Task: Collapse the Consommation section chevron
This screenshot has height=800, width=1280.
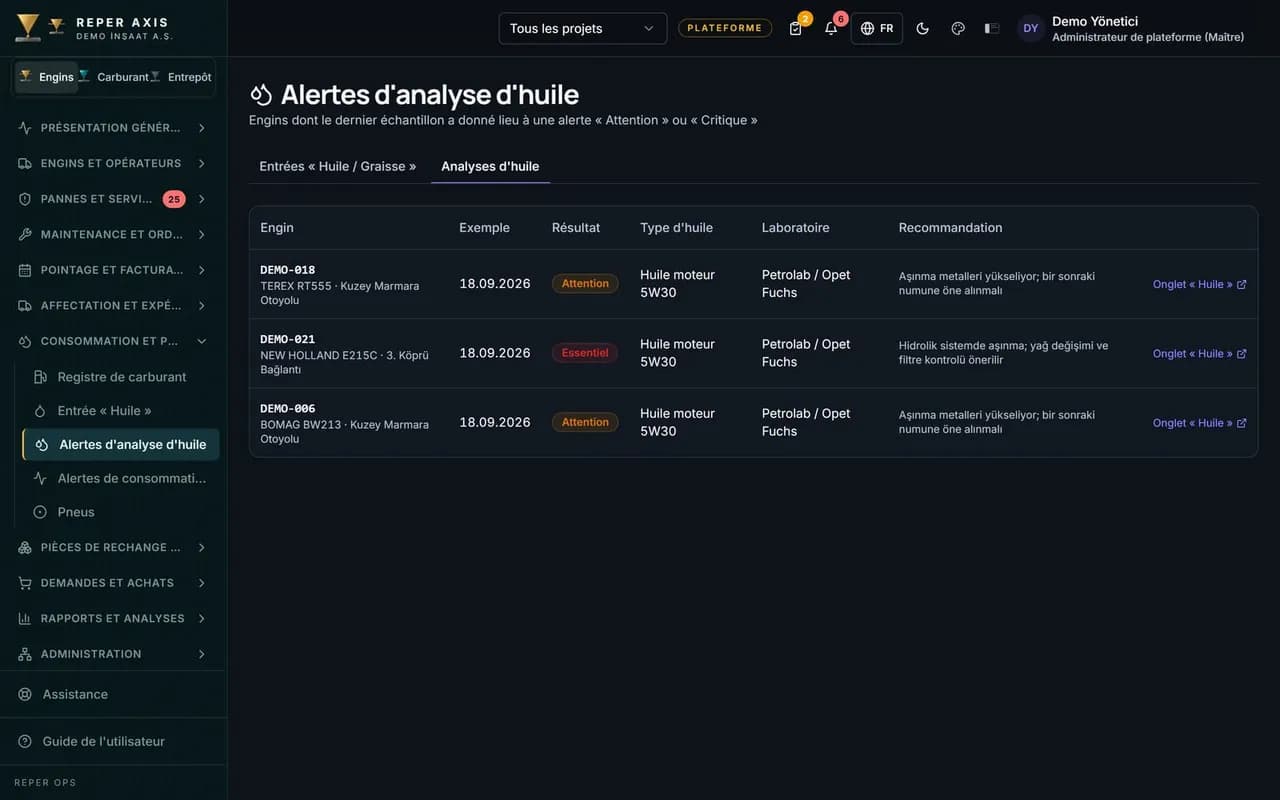Action: [x=202, y=341]
